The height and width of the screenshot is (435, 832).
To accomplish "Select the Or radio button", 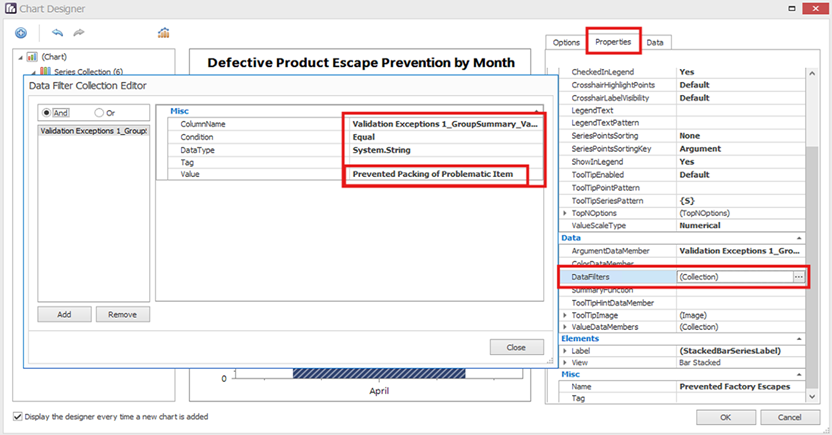I will [x=99, y=112].
